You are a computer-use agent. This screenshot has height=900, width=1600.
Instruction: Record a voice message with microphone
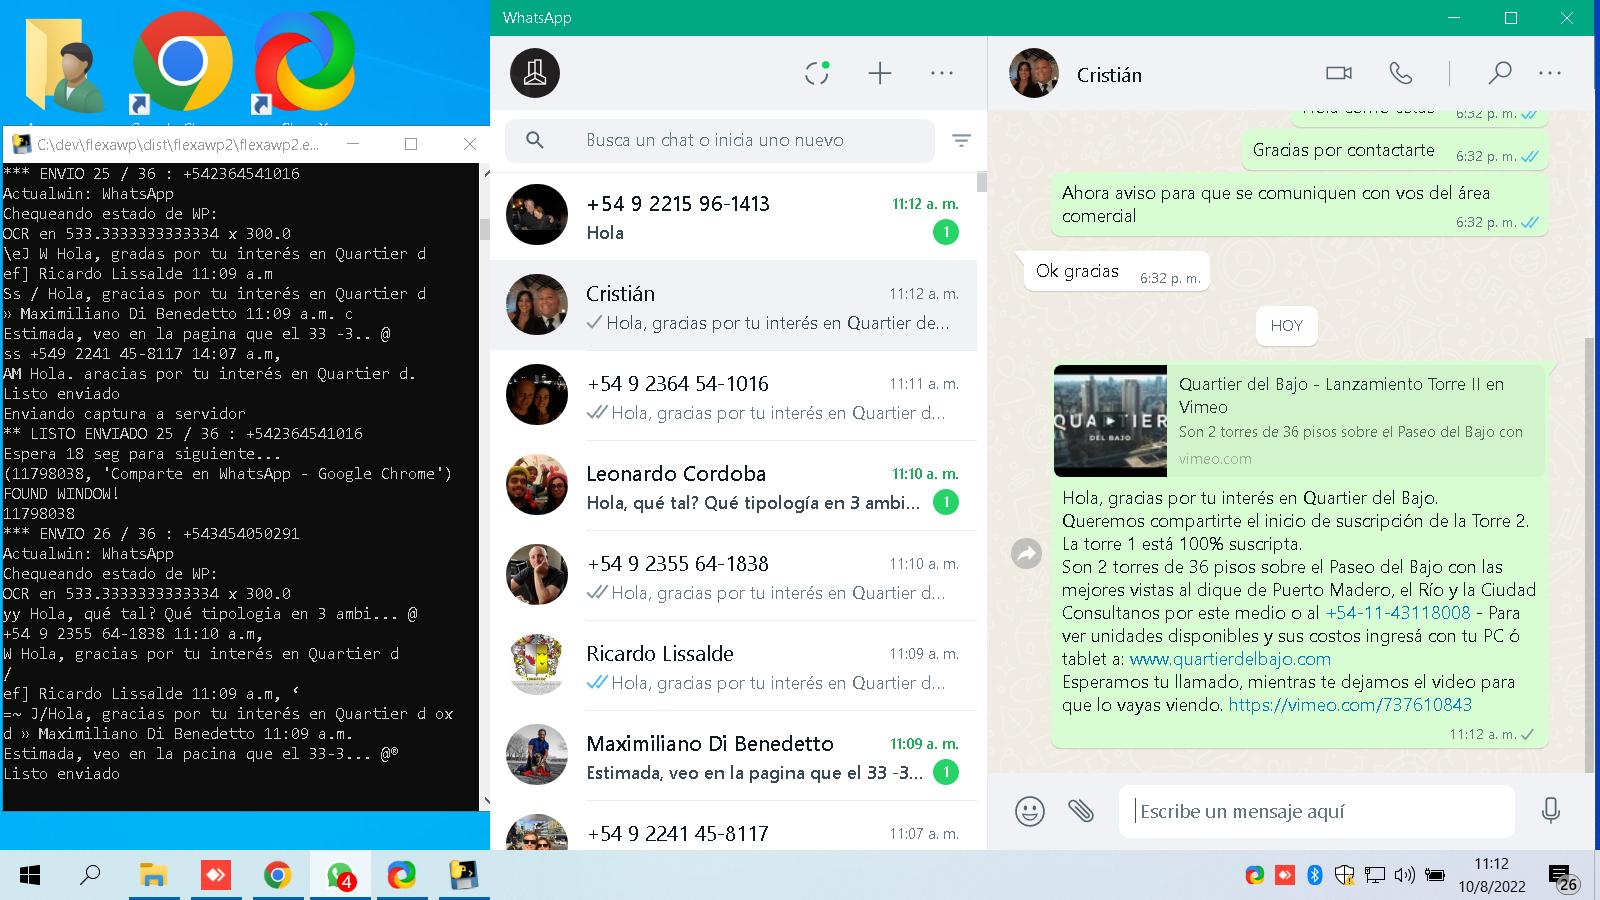[1551, 810]
